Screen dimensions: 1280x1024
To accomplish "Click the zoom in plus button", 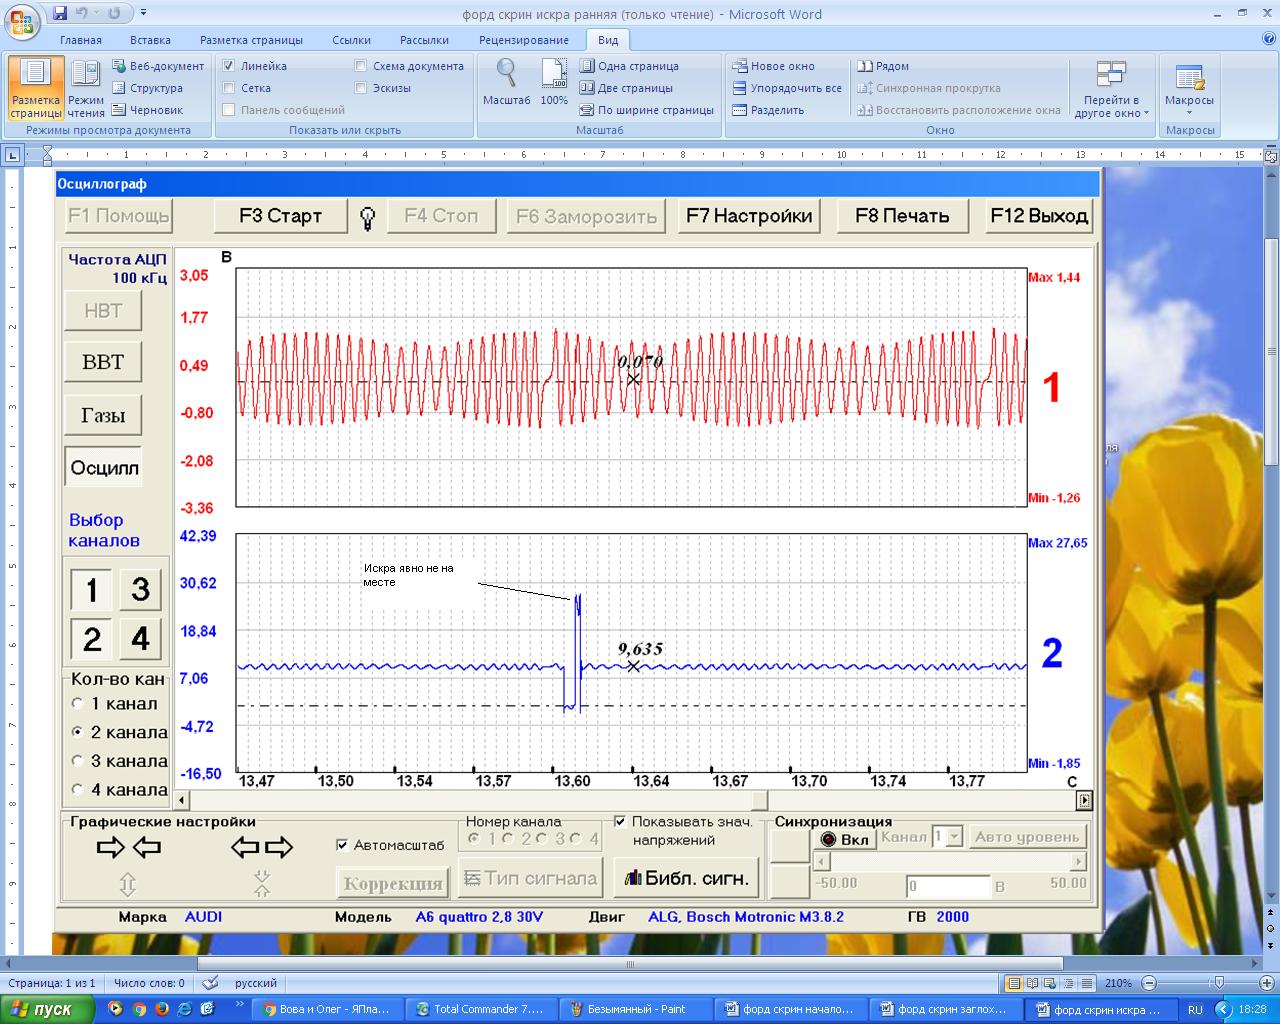I will click(1266, 983).
